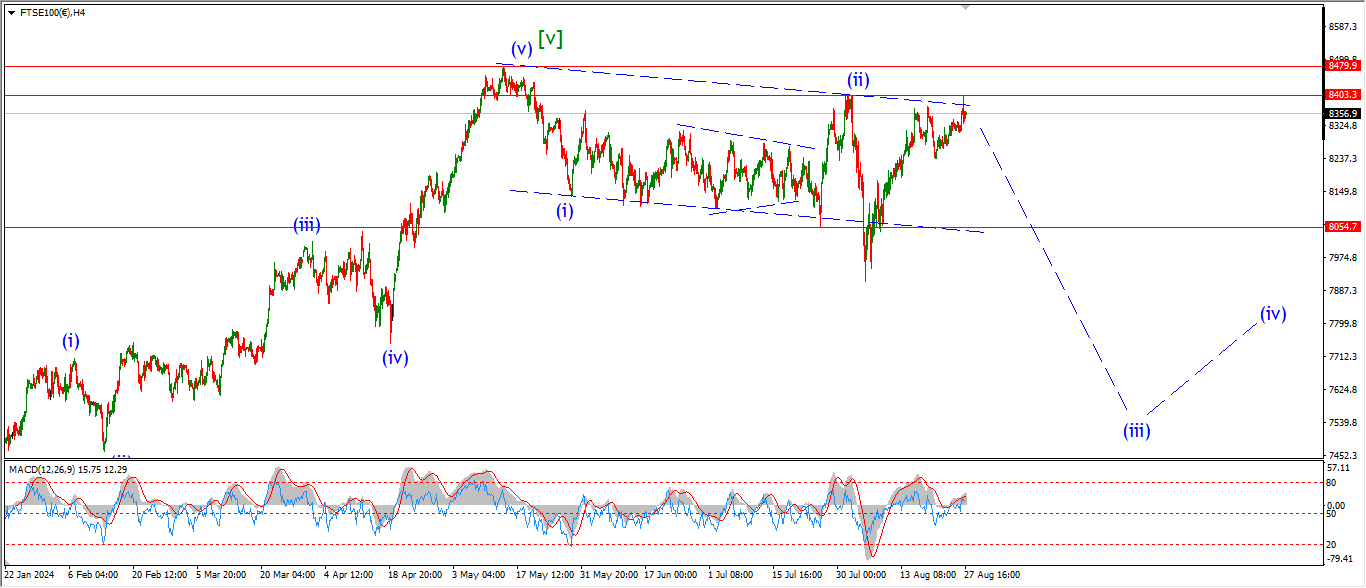The image size is (1366, 588).
Task: Select the projected (iv) label at far right
Action: click(1272, 314)
